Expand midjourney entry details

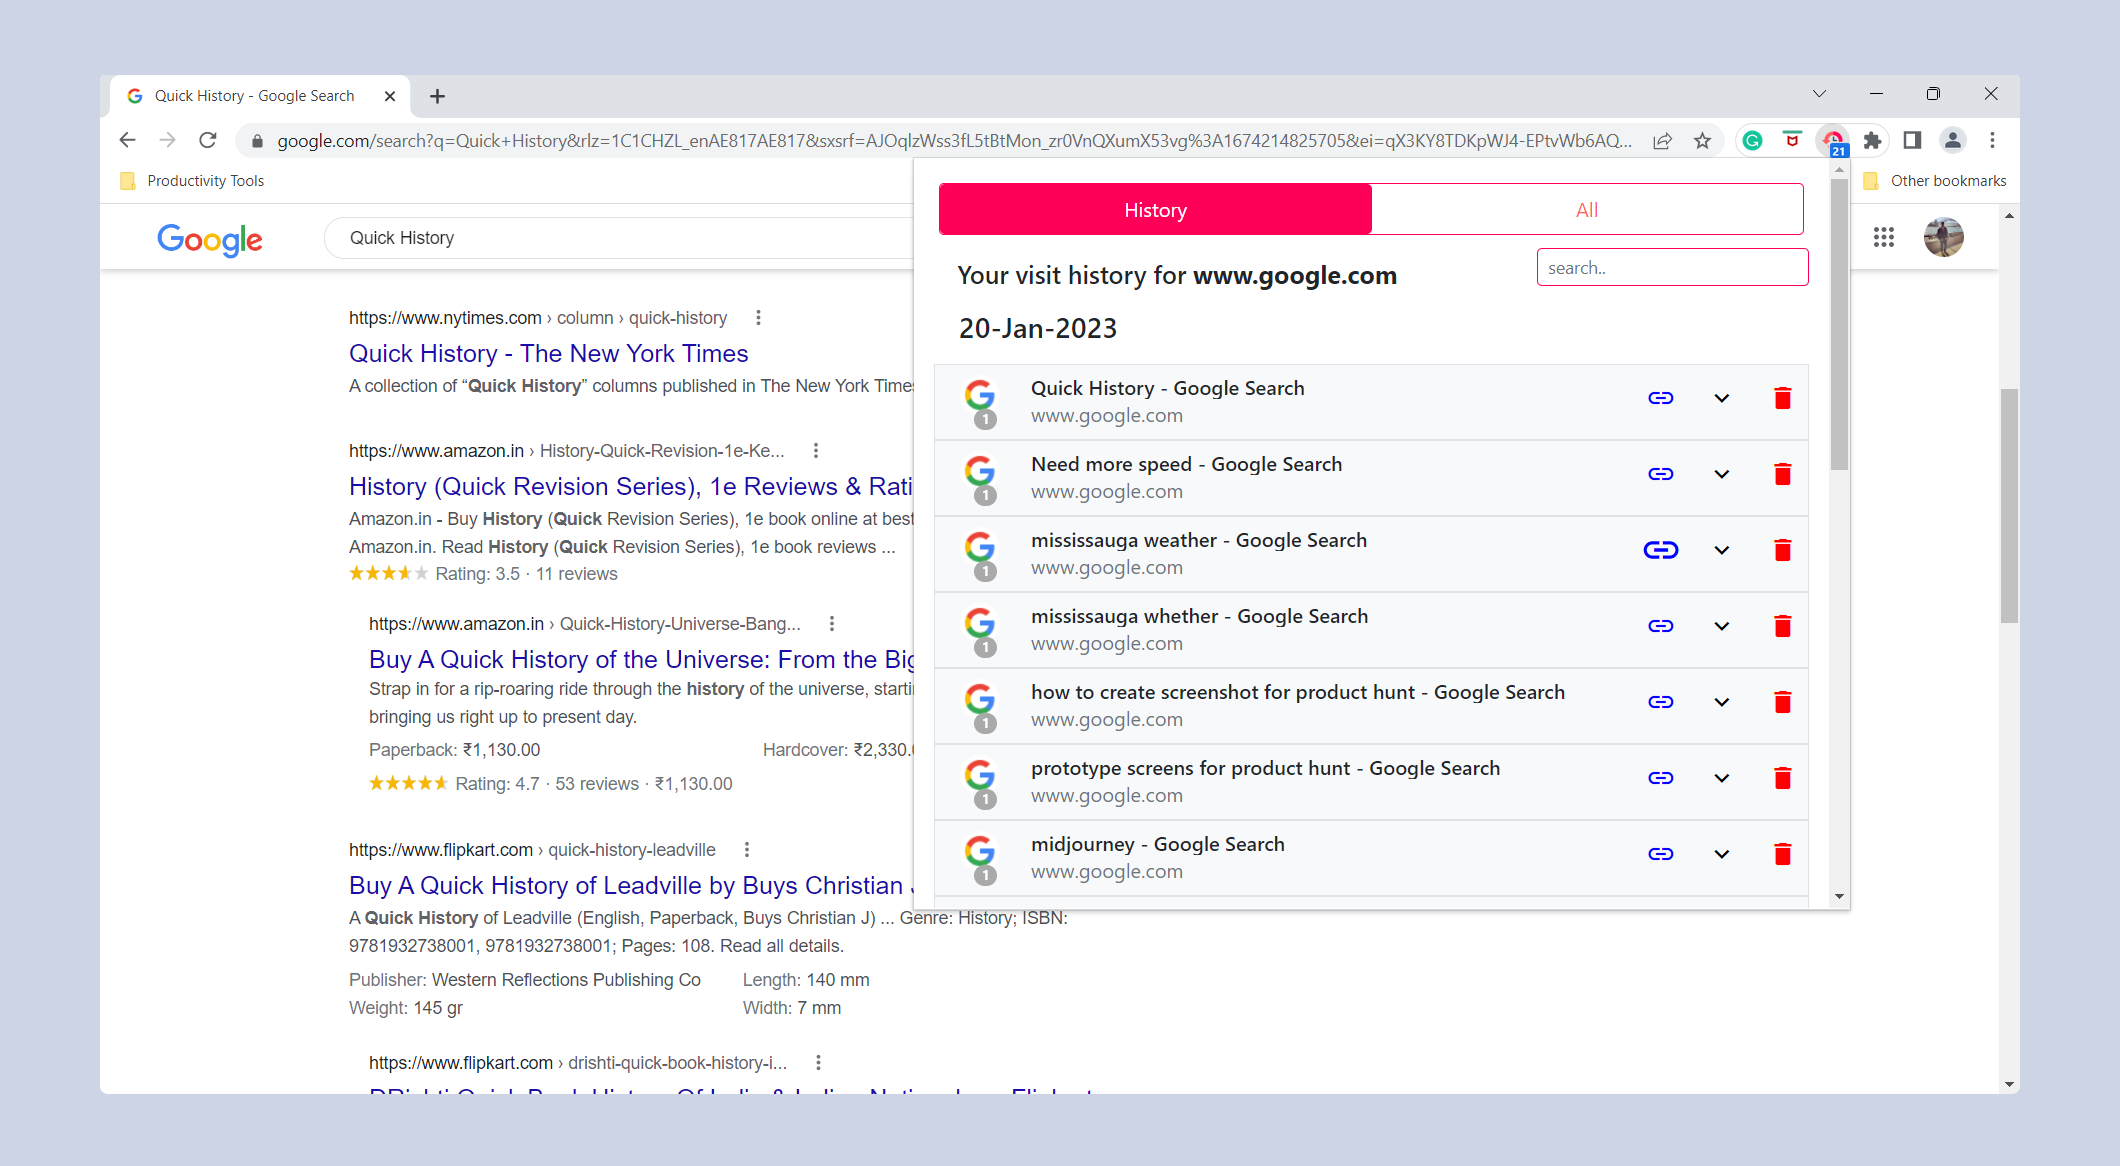point(1721,854)
